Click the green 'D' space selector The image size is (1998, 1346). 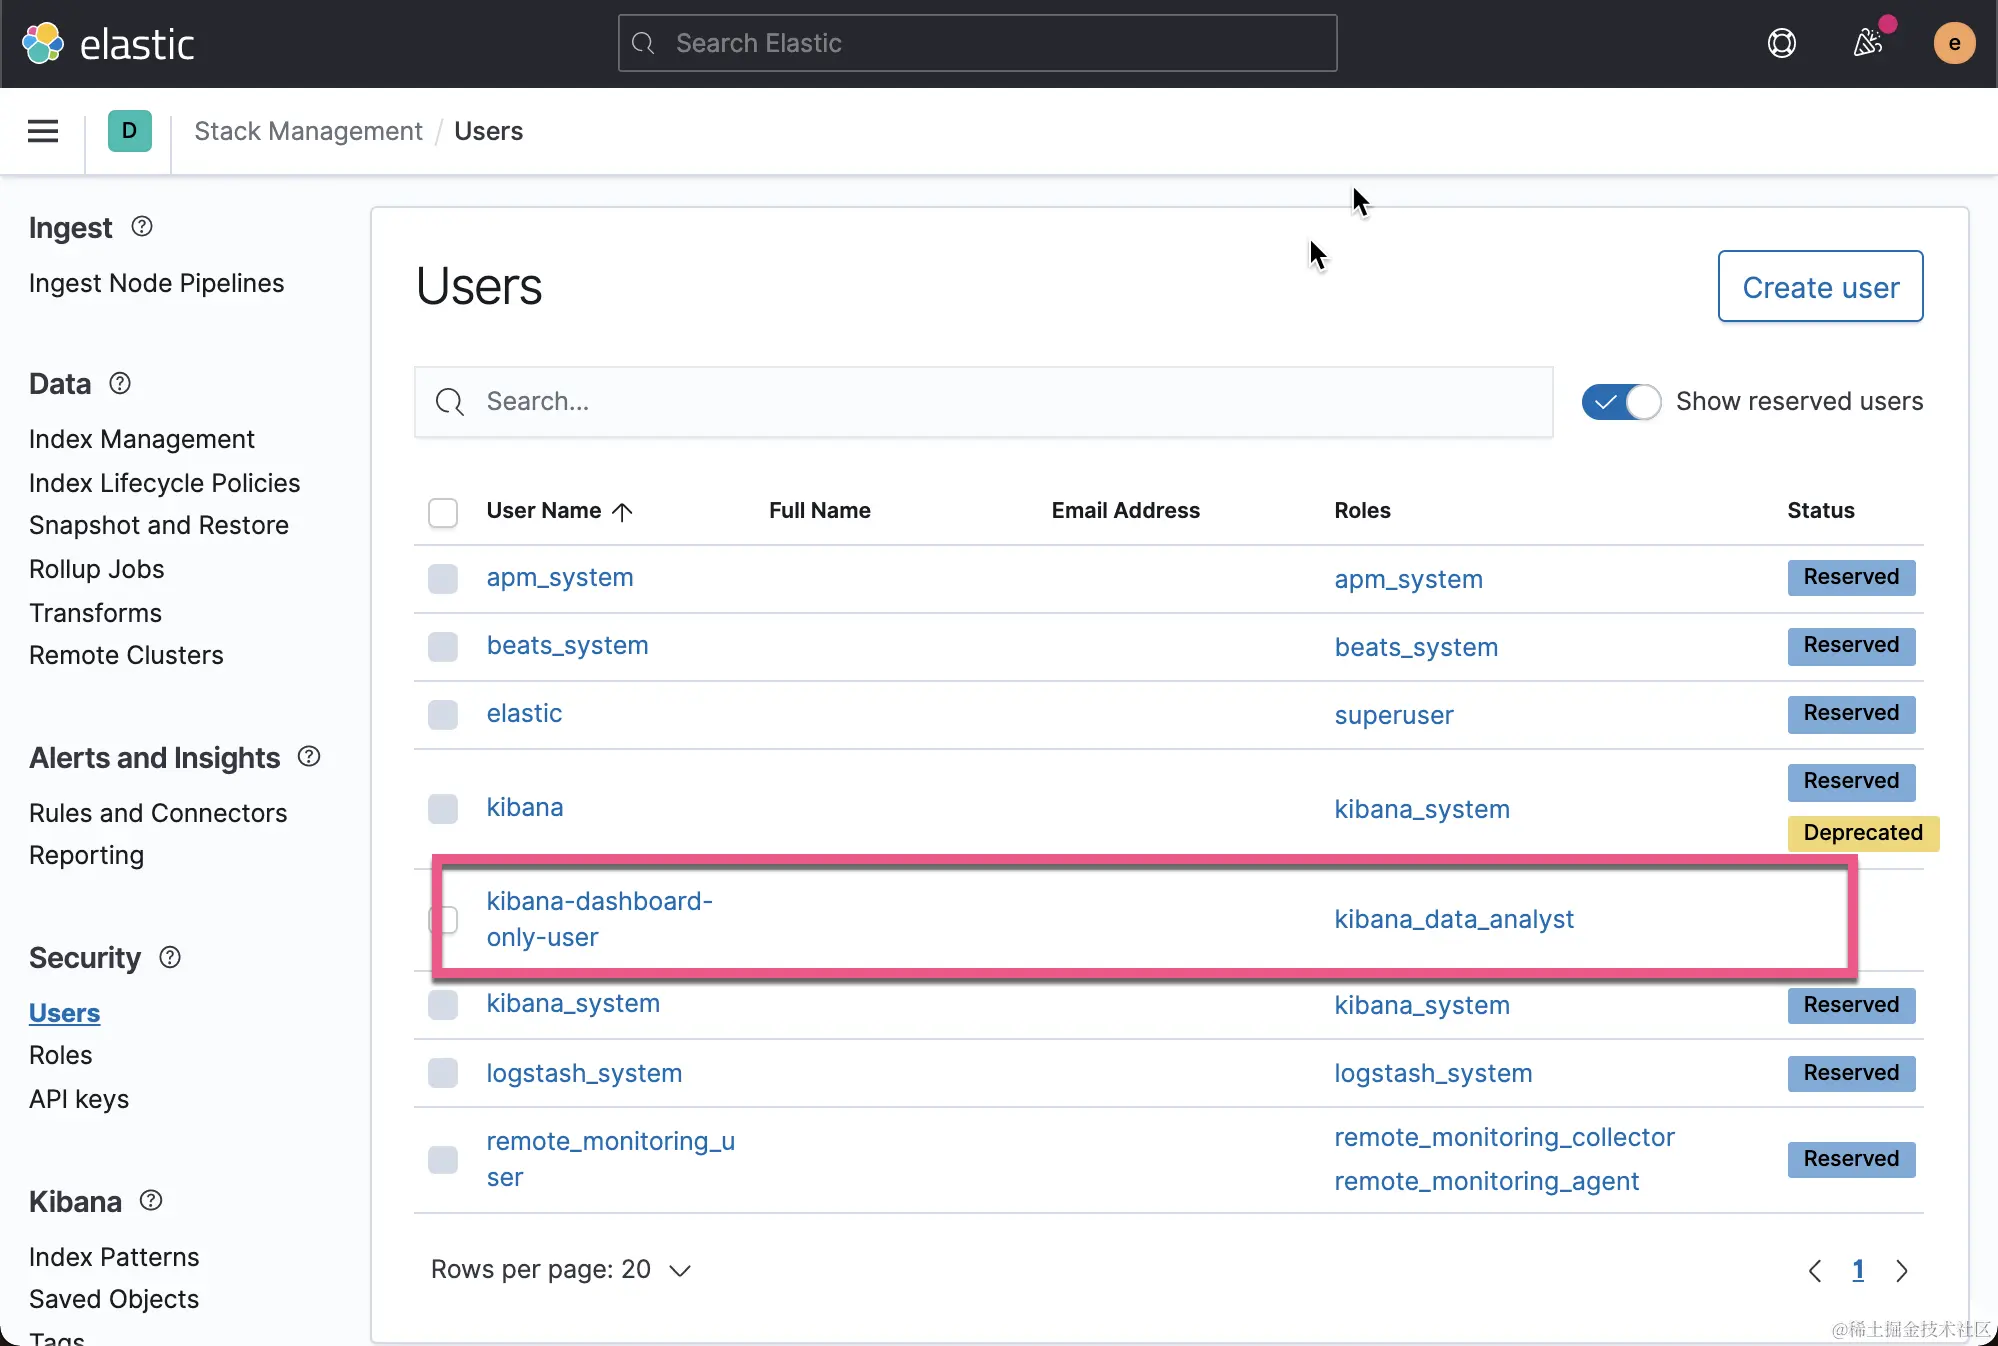129,131
